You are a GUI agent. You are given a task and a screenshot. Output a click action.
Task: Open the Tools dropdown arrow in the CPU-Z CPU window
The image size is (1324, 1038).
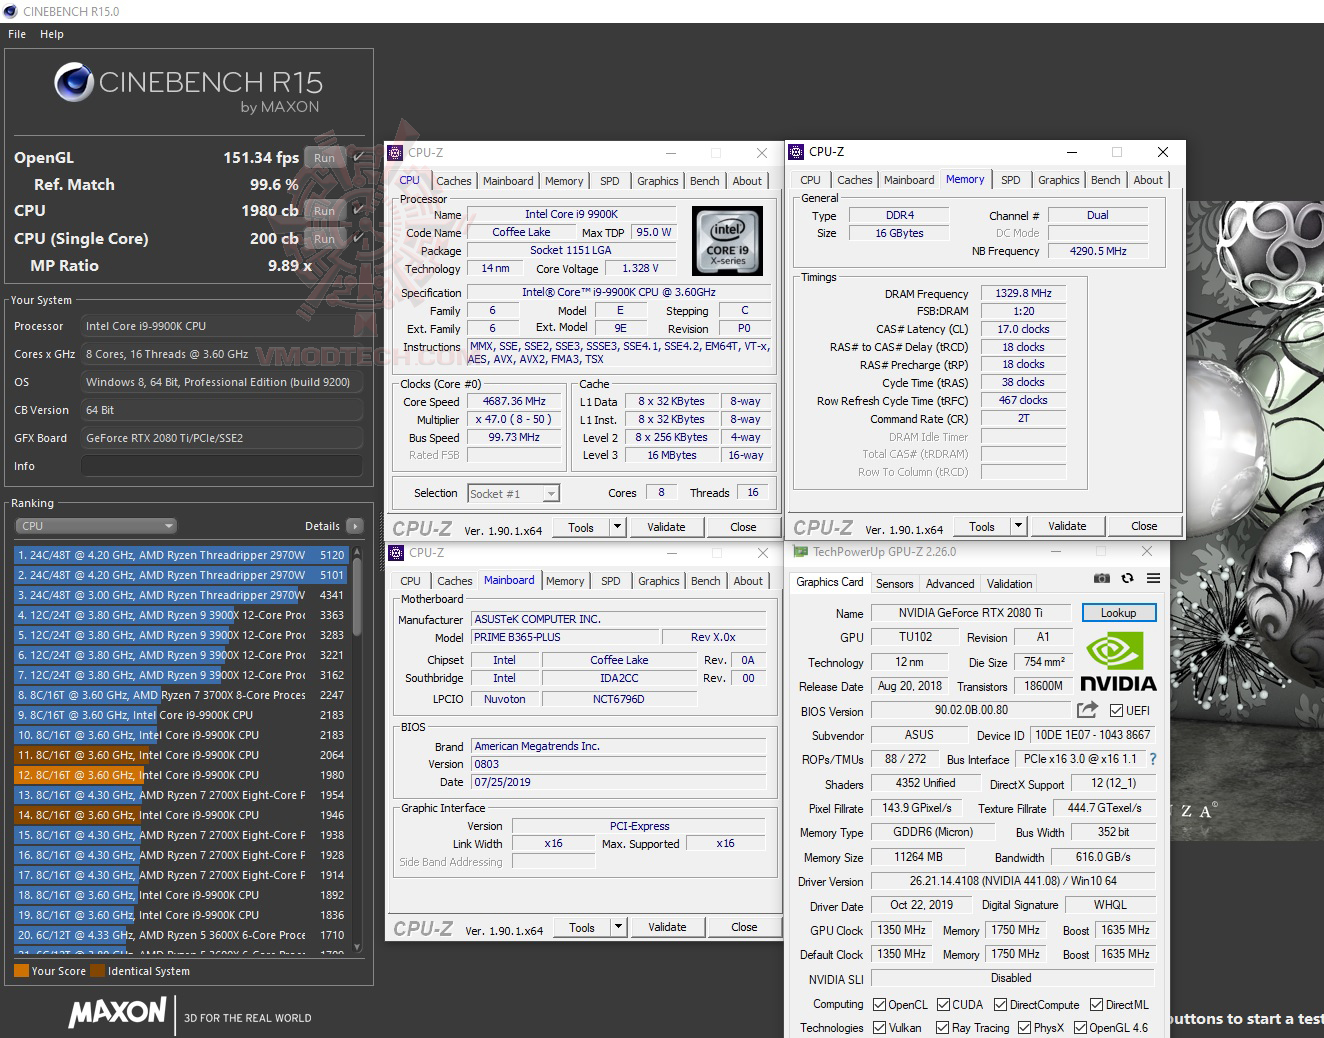point(617,527)
